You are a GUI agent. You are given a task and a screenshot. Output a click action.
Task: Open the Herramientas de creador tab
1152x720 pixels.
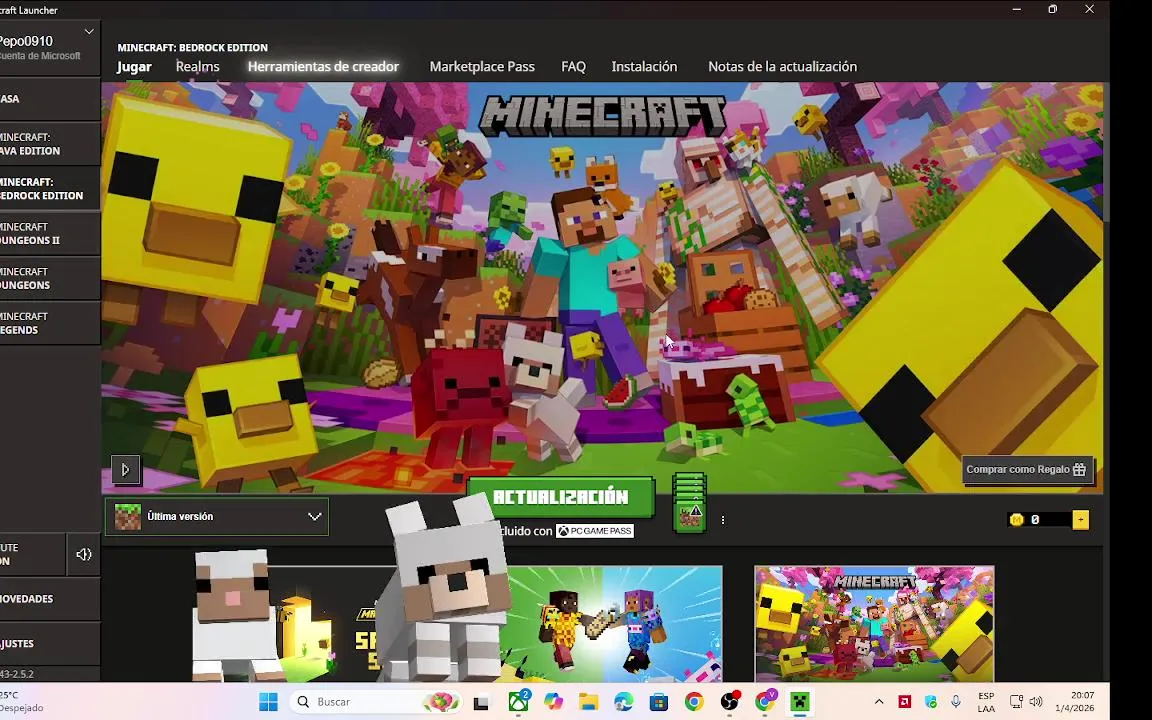pos(323,67)
